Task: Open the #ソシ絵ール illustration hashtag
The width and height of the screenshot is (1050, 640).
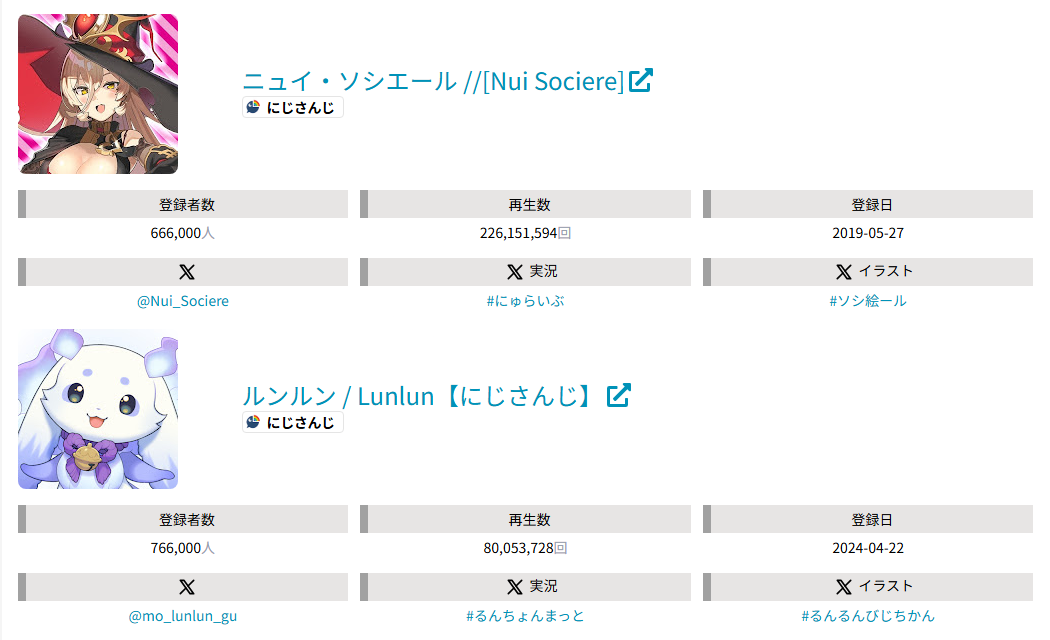Action: (x=868, y=301)
